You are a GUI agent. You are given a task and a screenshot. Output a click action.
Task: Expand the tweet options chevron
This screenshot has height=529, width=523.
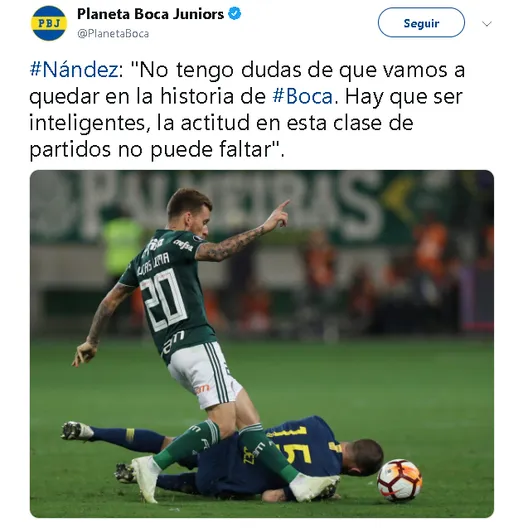(x=487, y=24)
